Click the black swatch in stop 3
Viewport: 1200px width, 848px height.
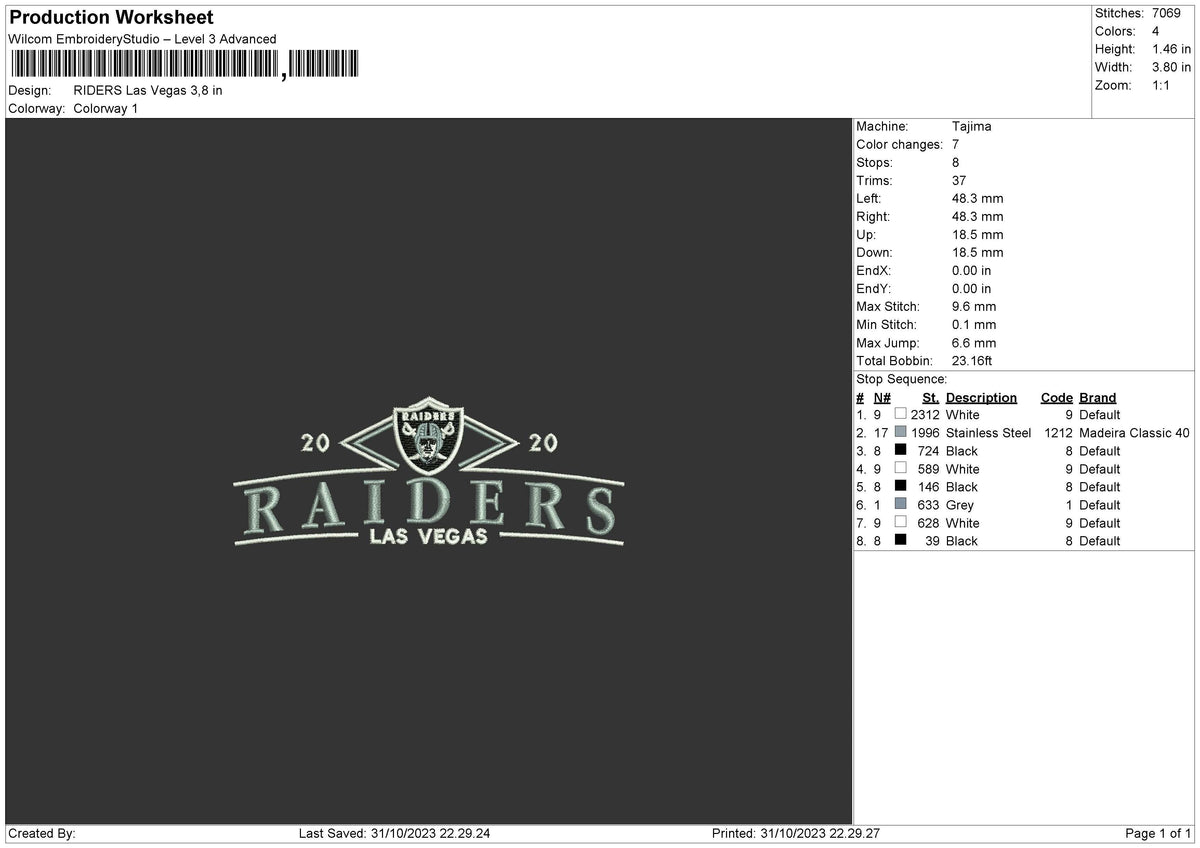click(901, 450)
